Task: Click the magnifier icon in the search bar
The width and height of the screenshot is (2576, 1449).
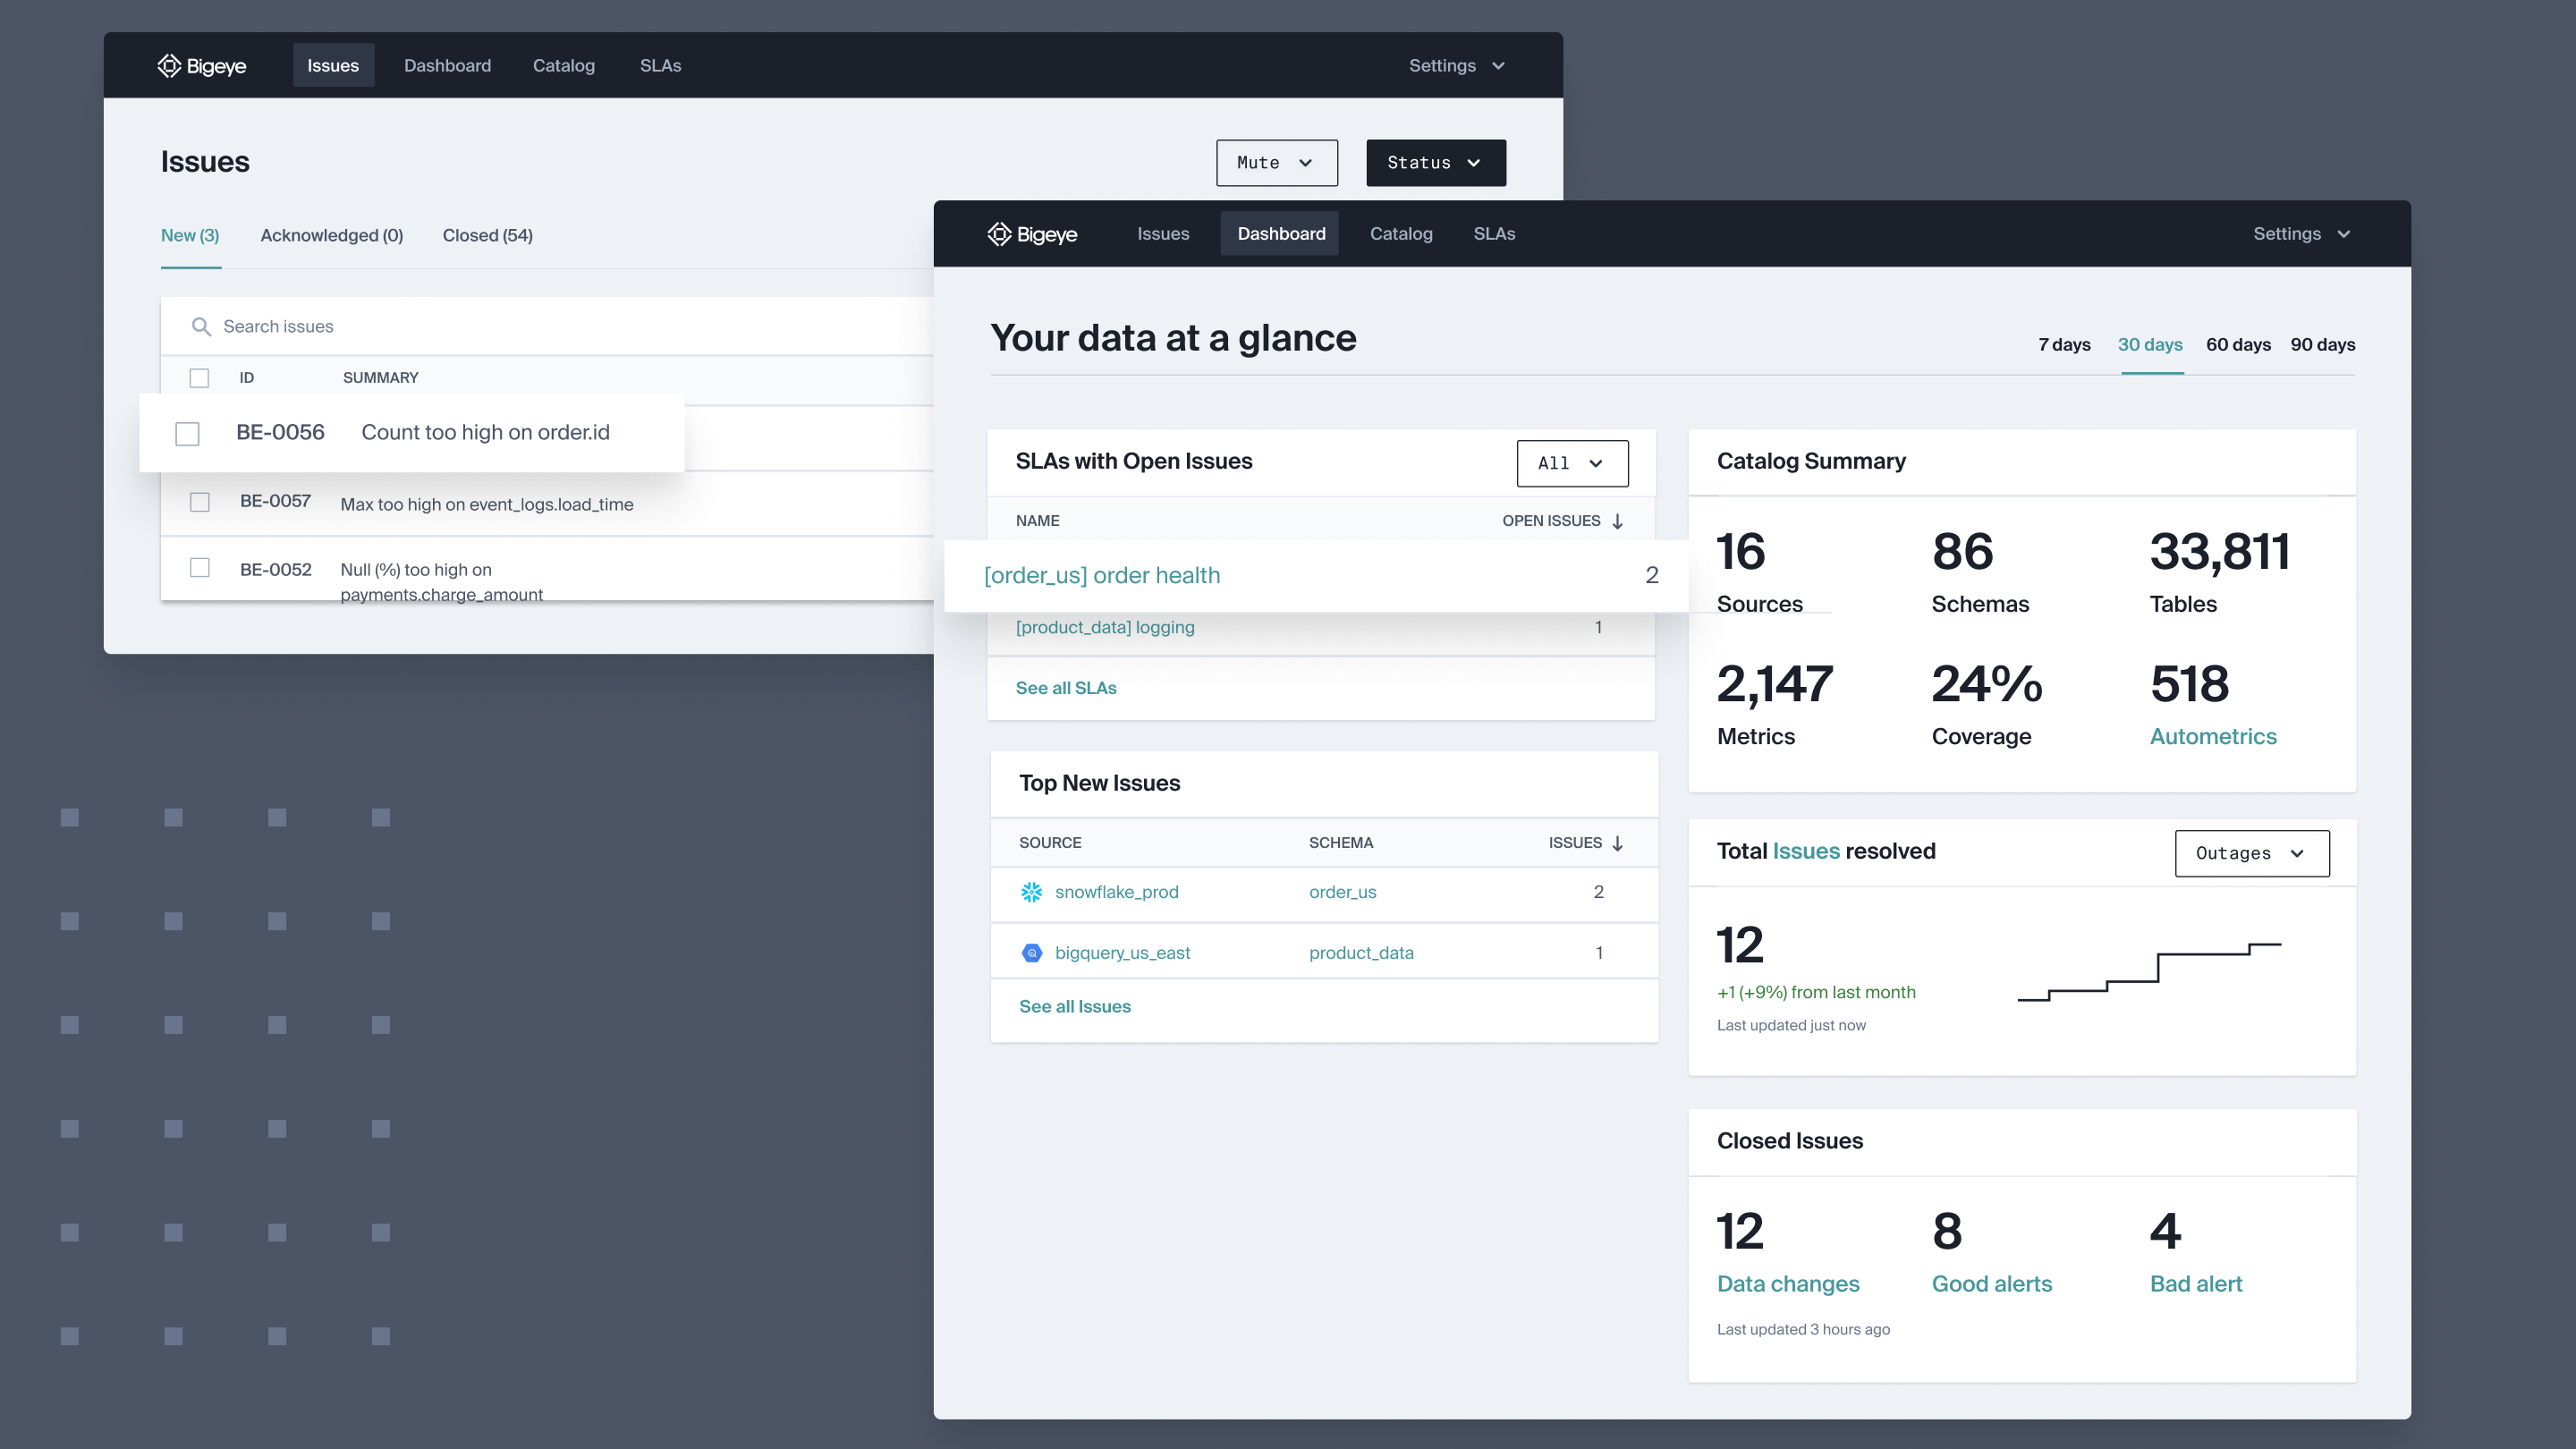Action: point(201,326)
